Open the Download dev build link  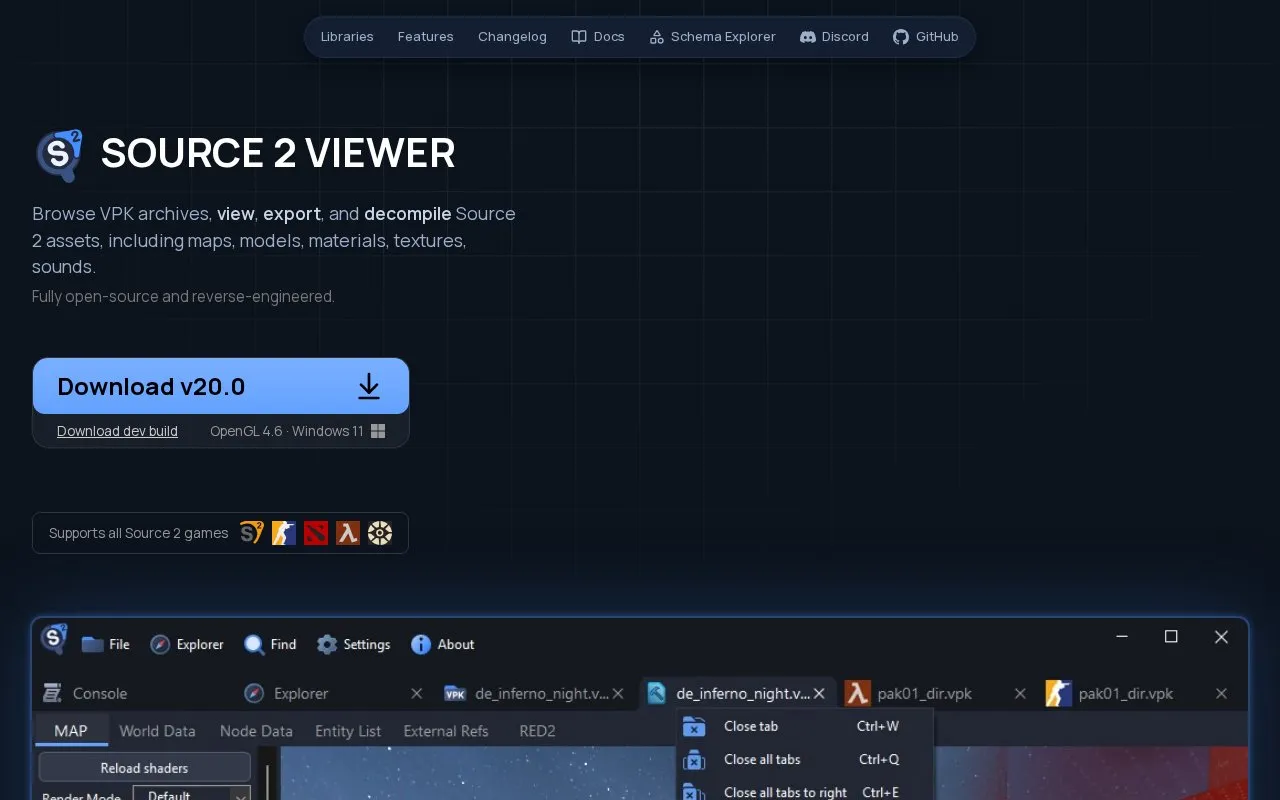click(x=117, y=431)
